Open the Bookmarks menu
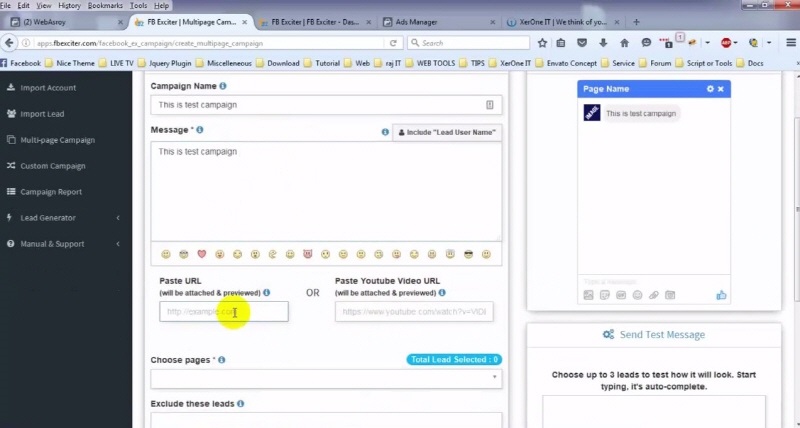This screenshot has width=800, height=428. pos(105,6)
